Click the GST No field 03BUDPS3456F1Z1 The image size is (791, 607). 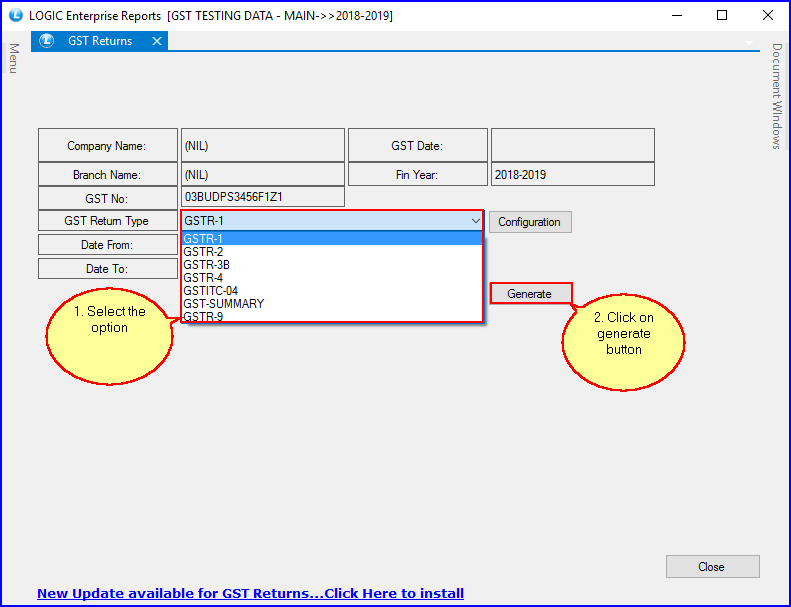coord(263,197)
